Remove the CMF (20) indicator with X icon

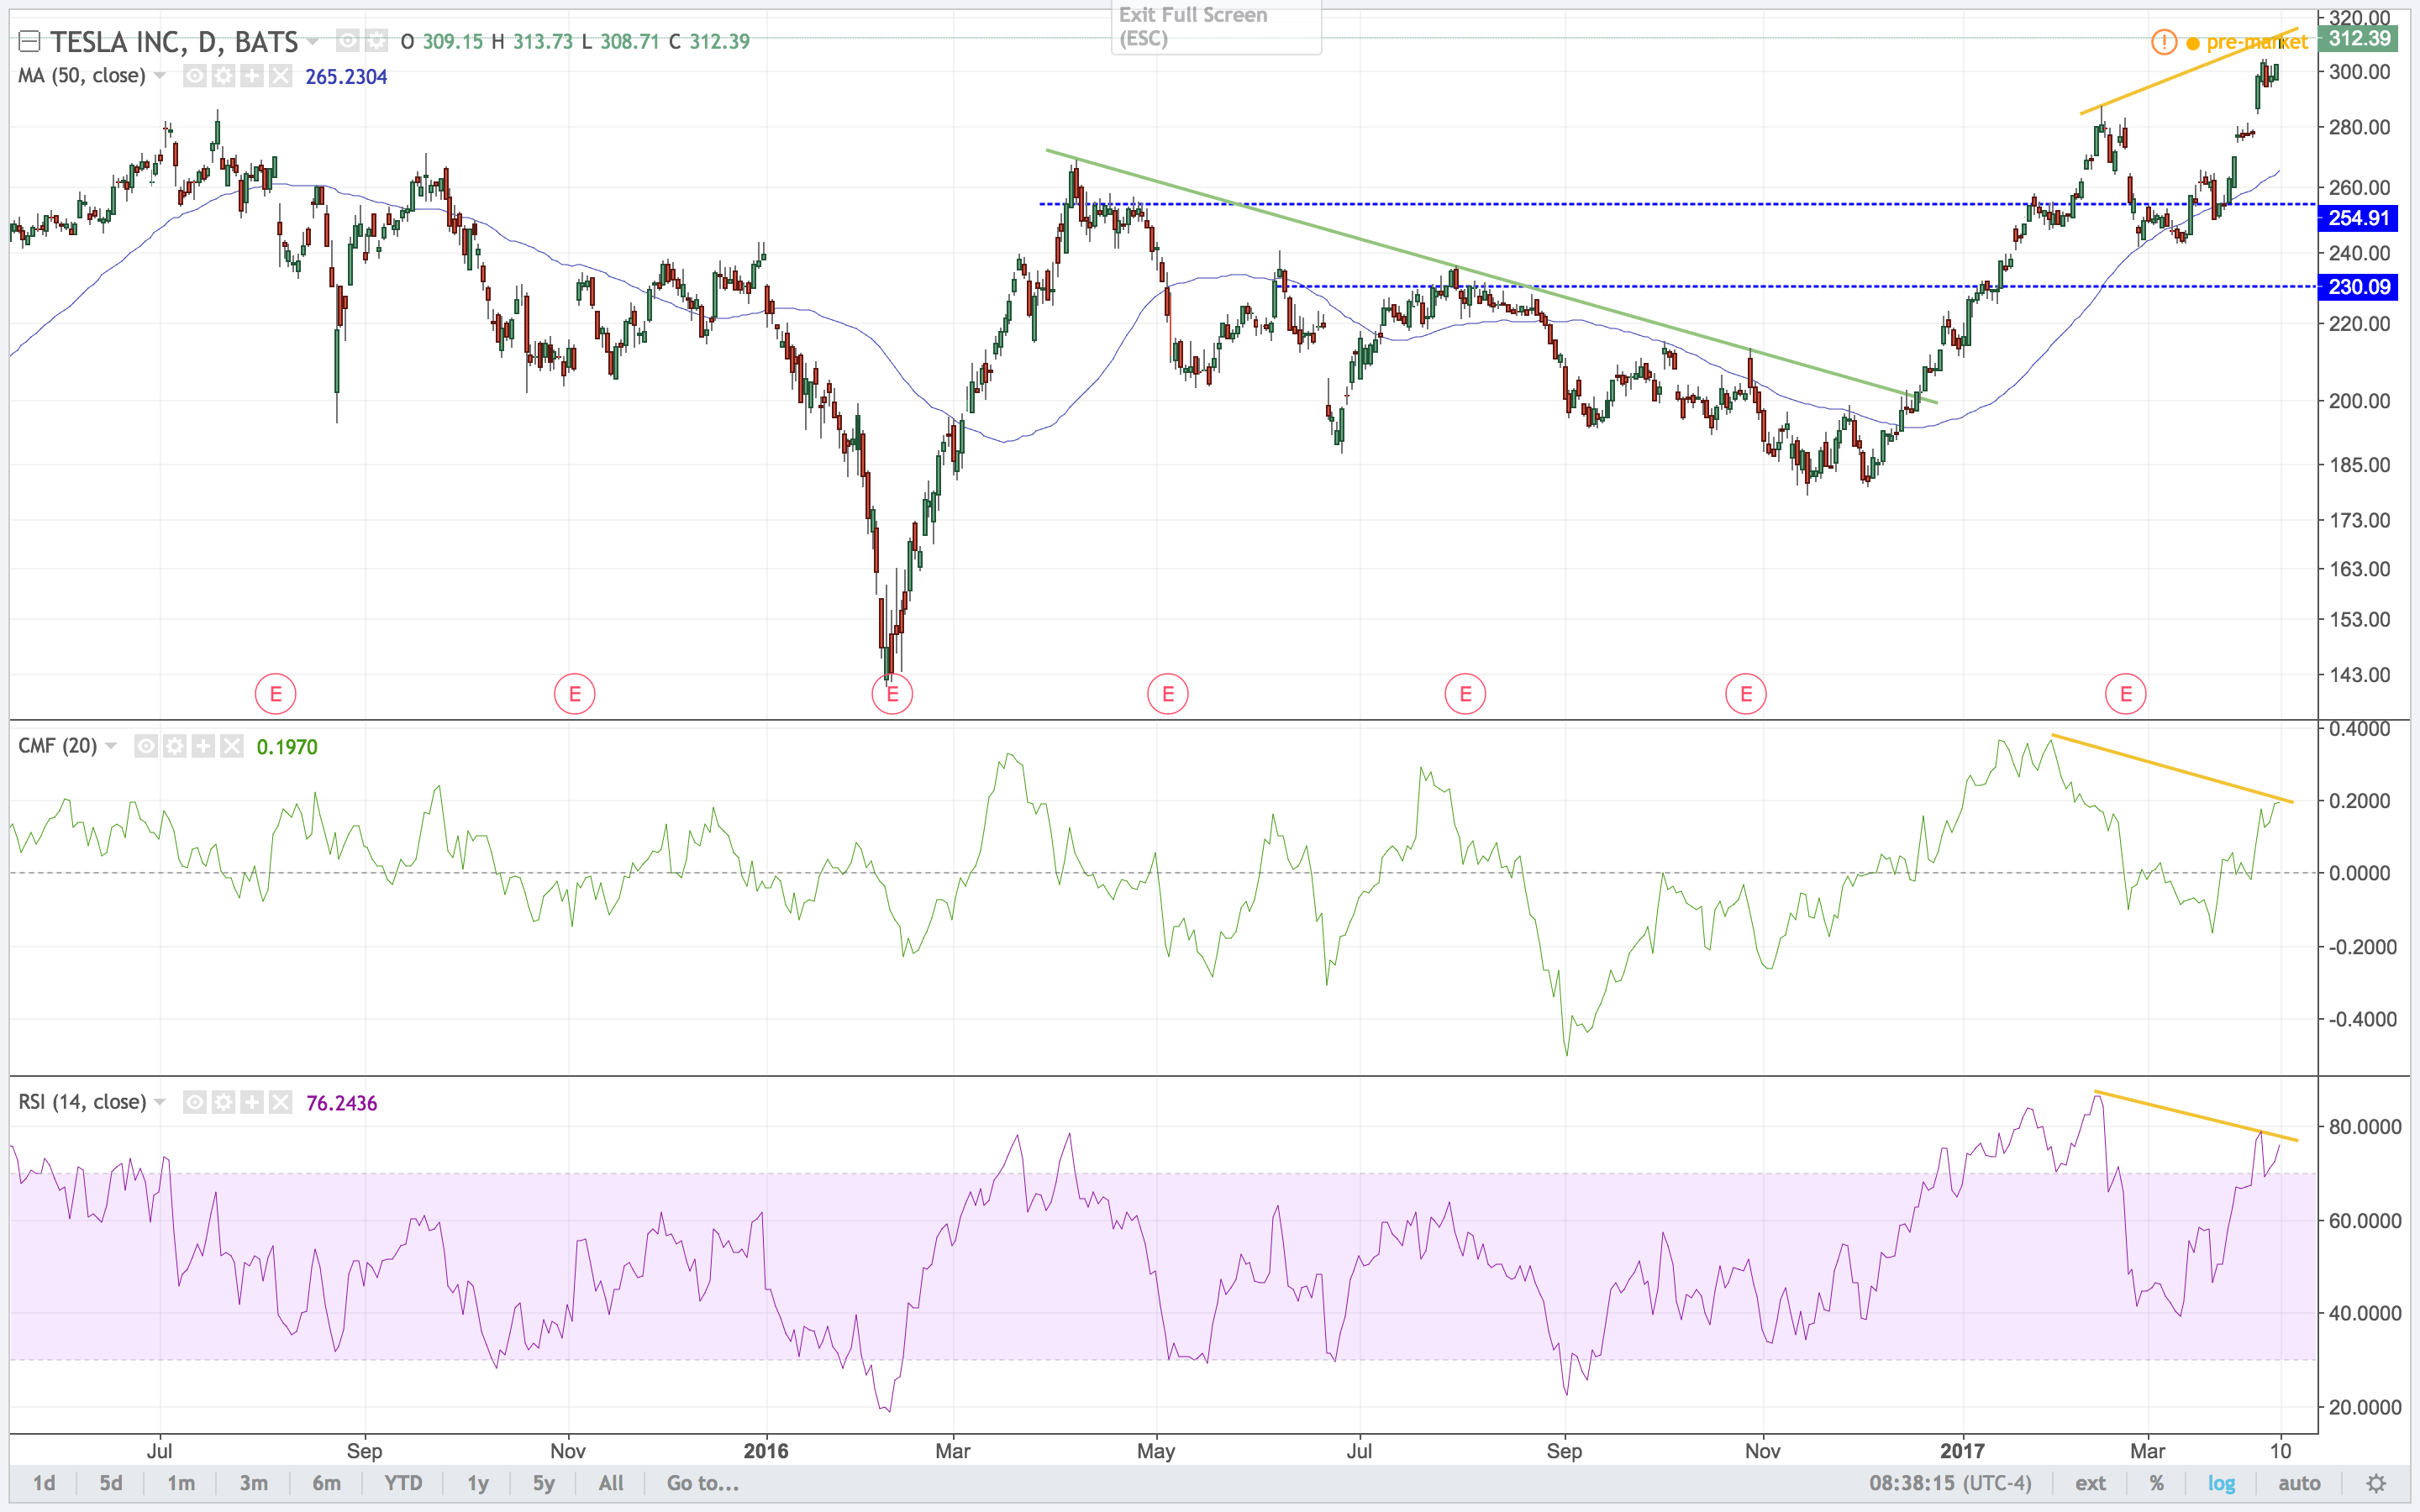[232, 746]
